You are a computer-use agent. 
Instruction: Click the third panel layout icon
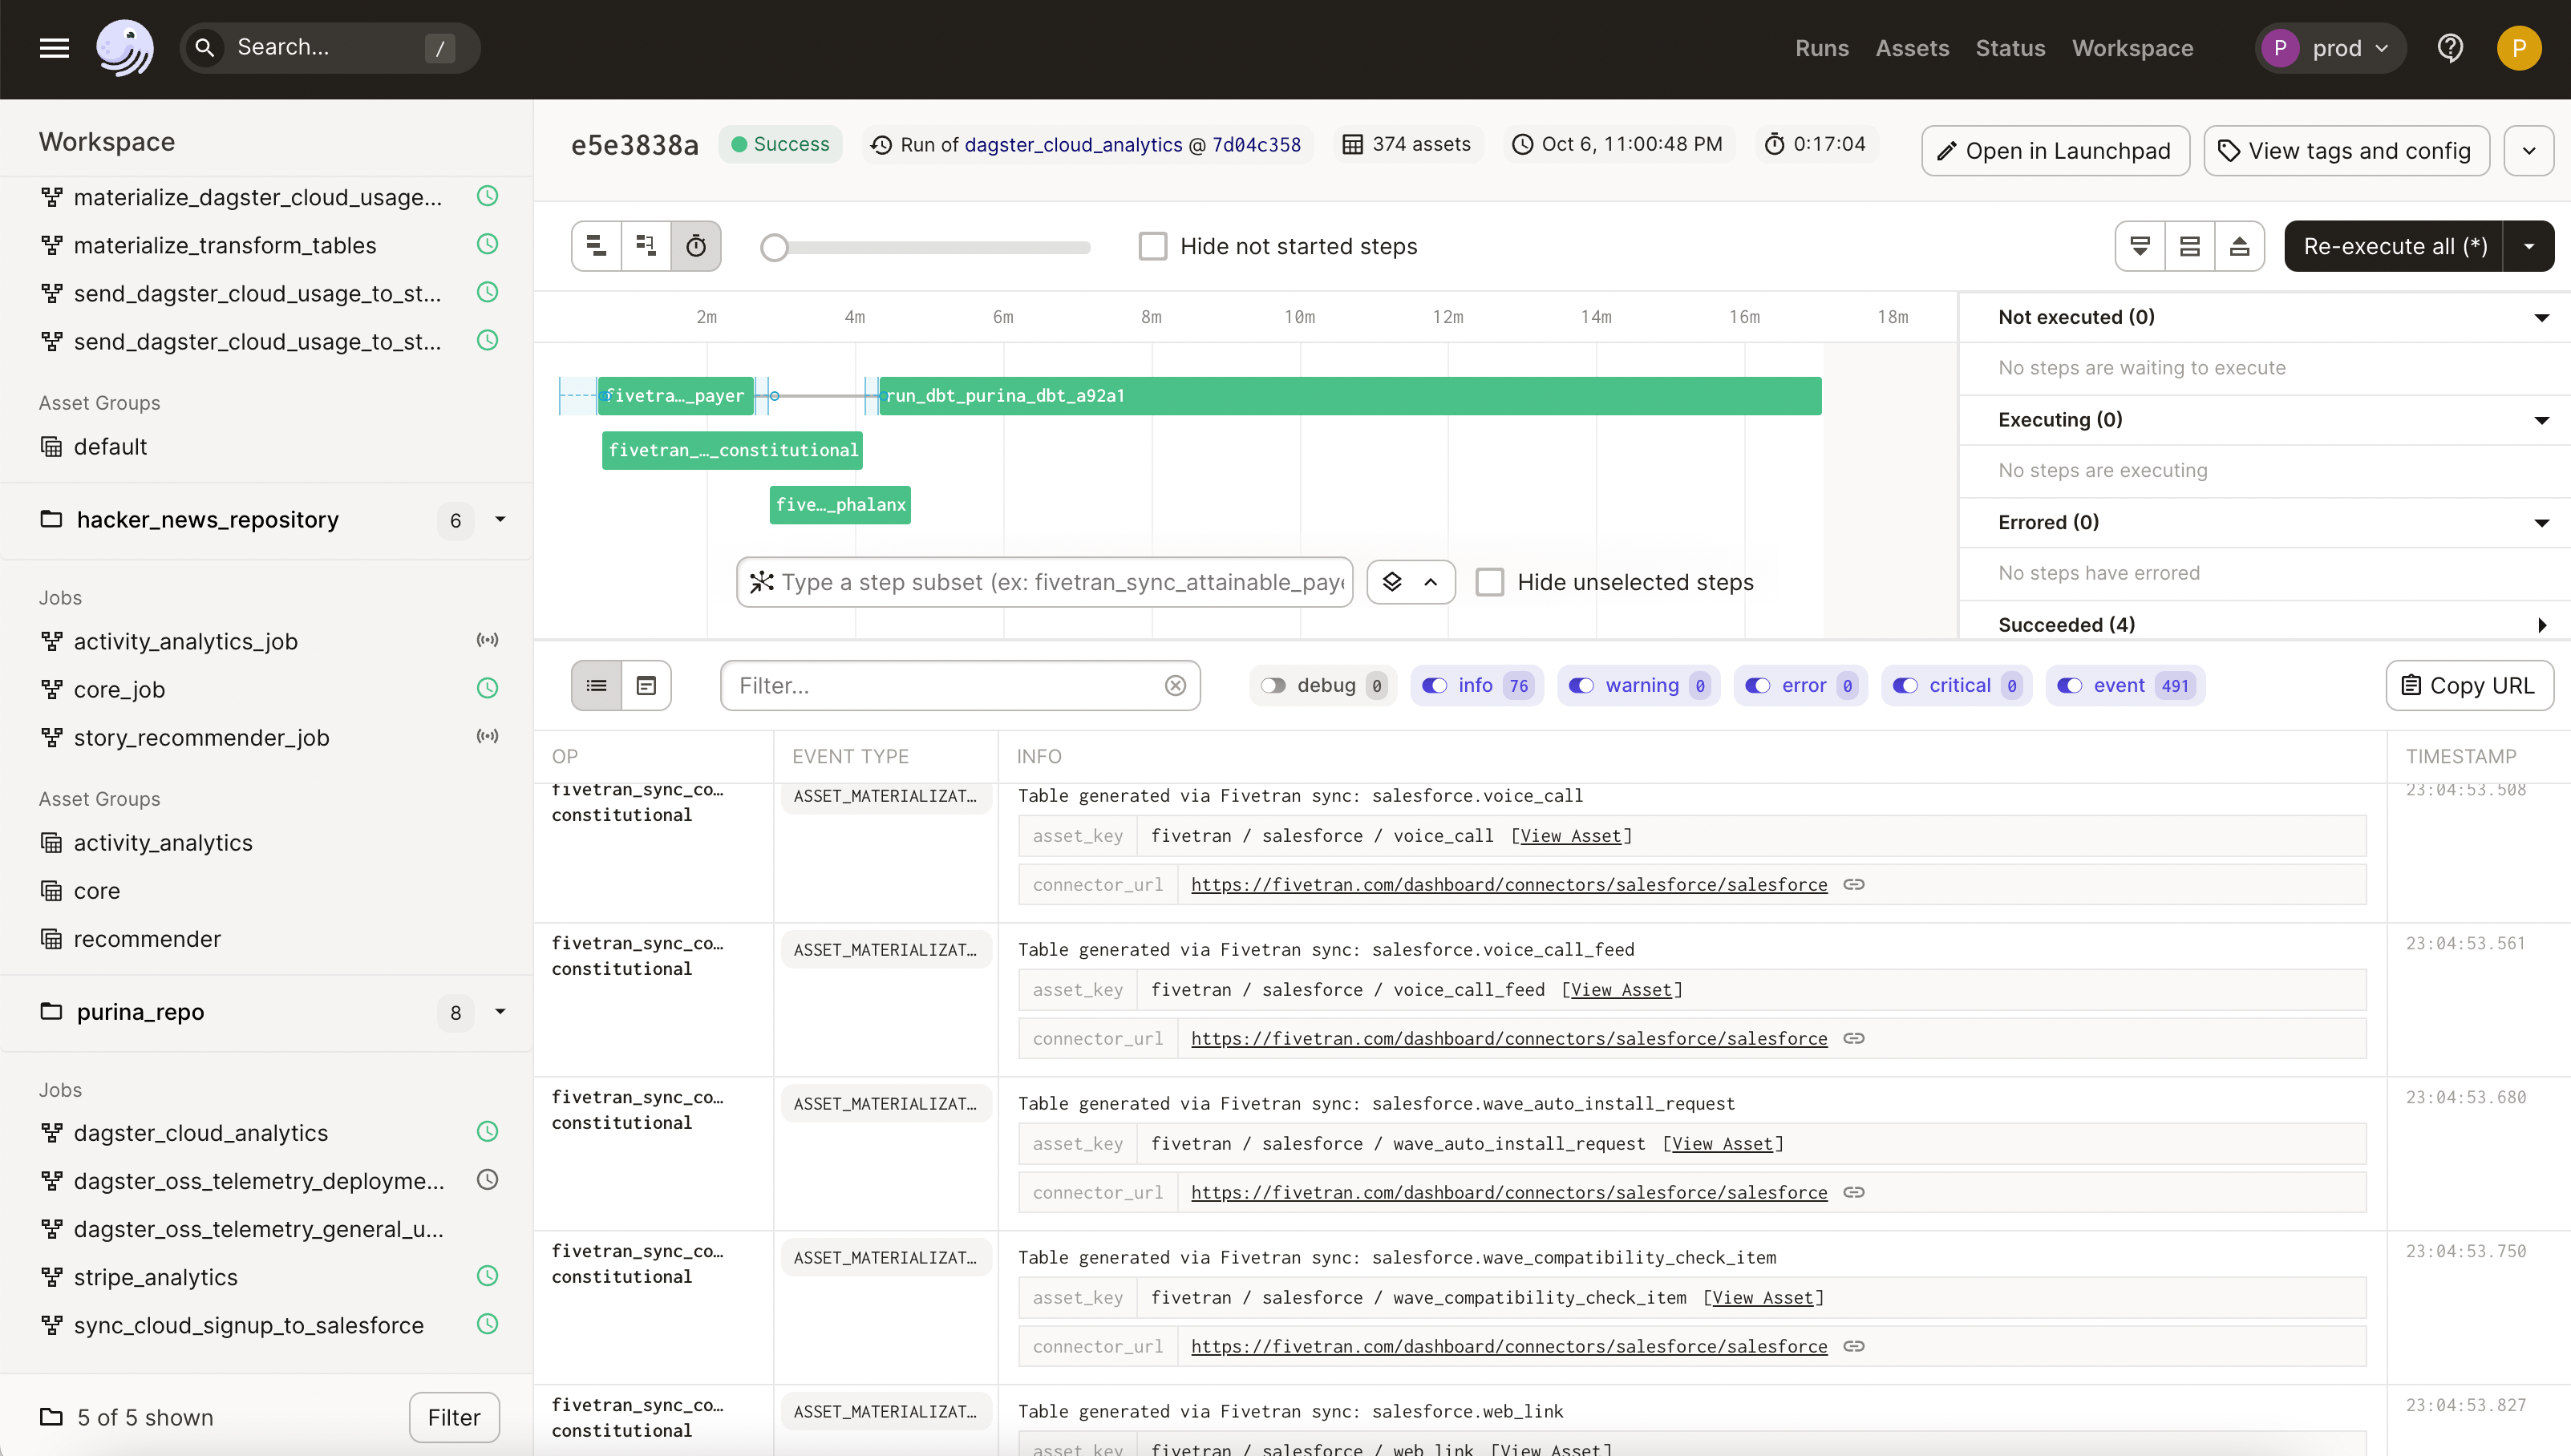[2240, 246]
